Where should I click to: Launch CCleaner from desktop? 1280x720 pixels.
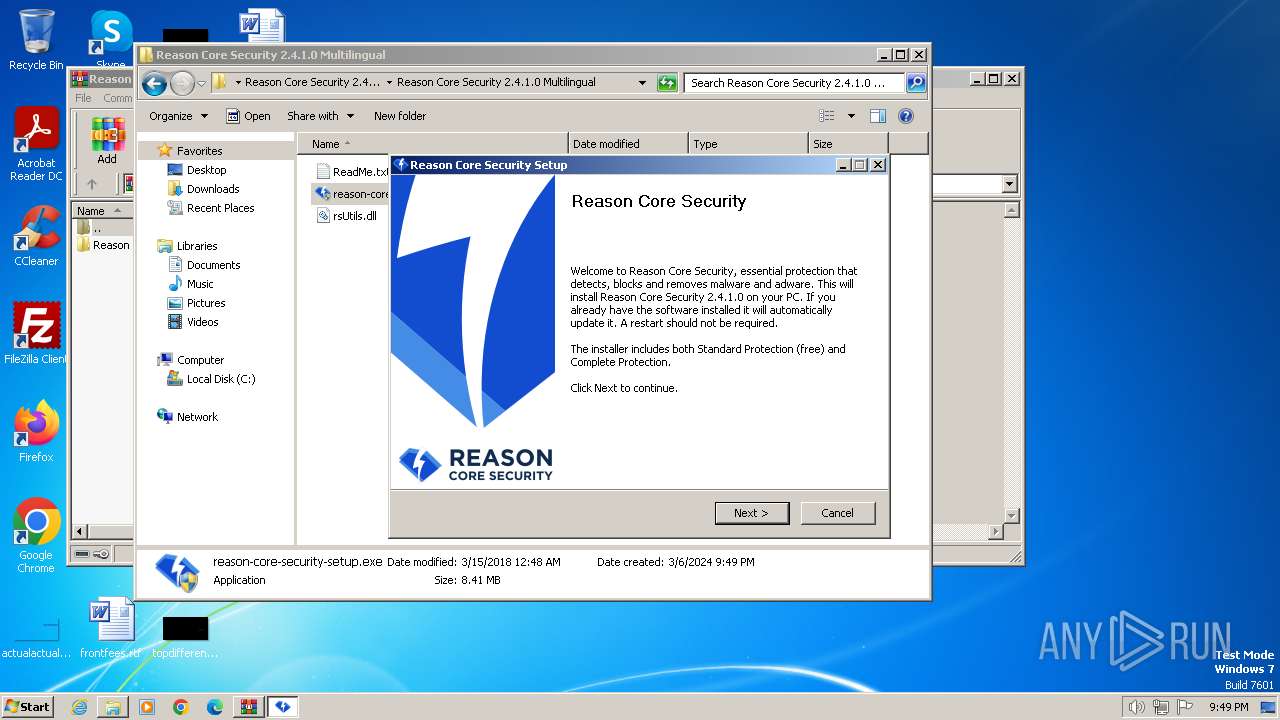(36, 236)
